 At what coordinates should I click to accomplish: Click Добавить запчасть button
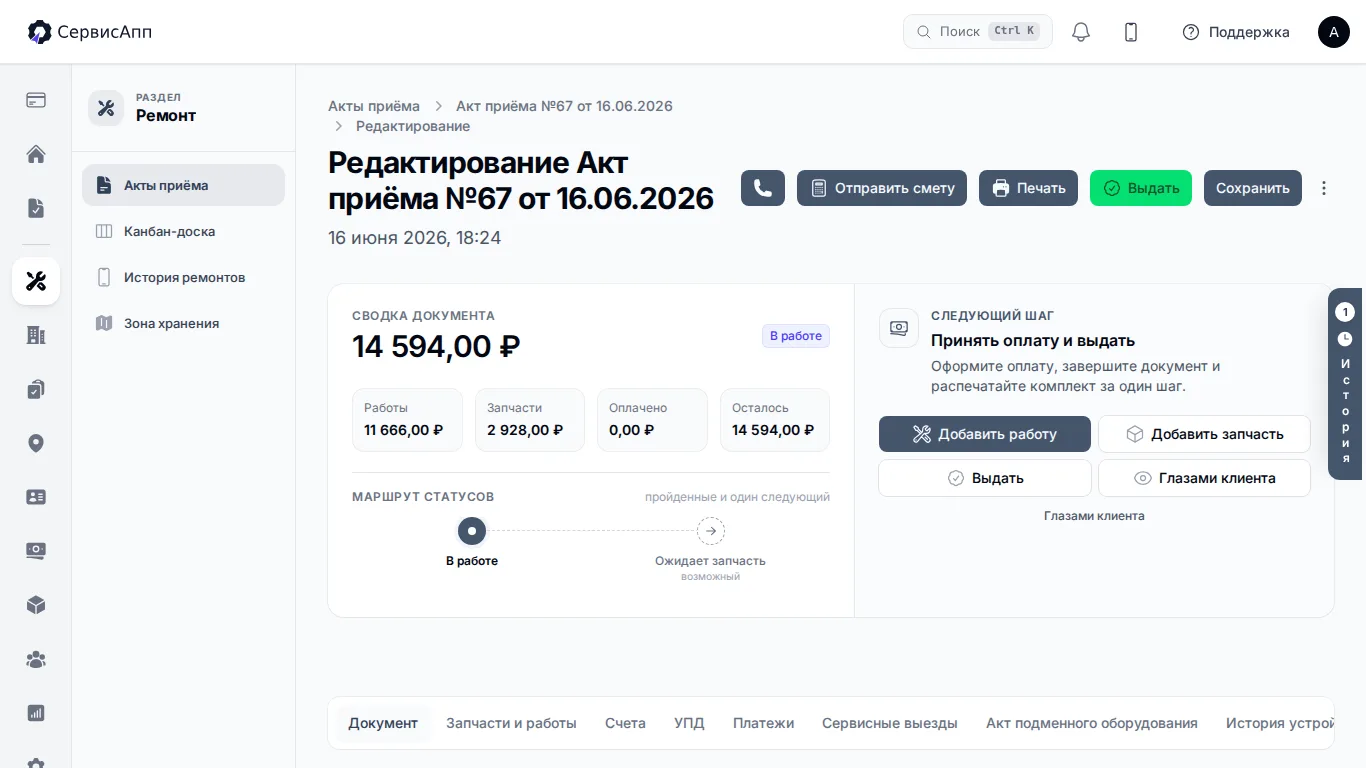(1204, 434)
